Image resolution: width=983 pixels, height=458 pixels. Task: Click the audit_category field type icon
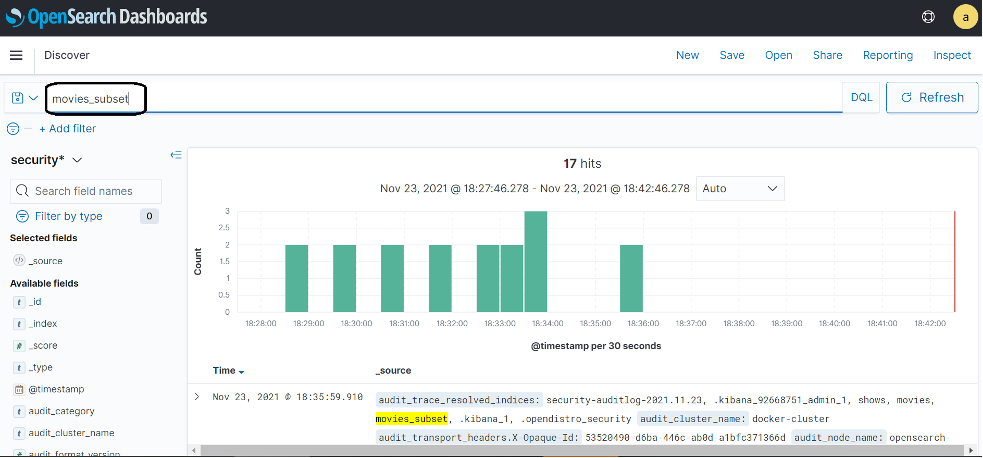pyautogui.click(x=19, y=412)
